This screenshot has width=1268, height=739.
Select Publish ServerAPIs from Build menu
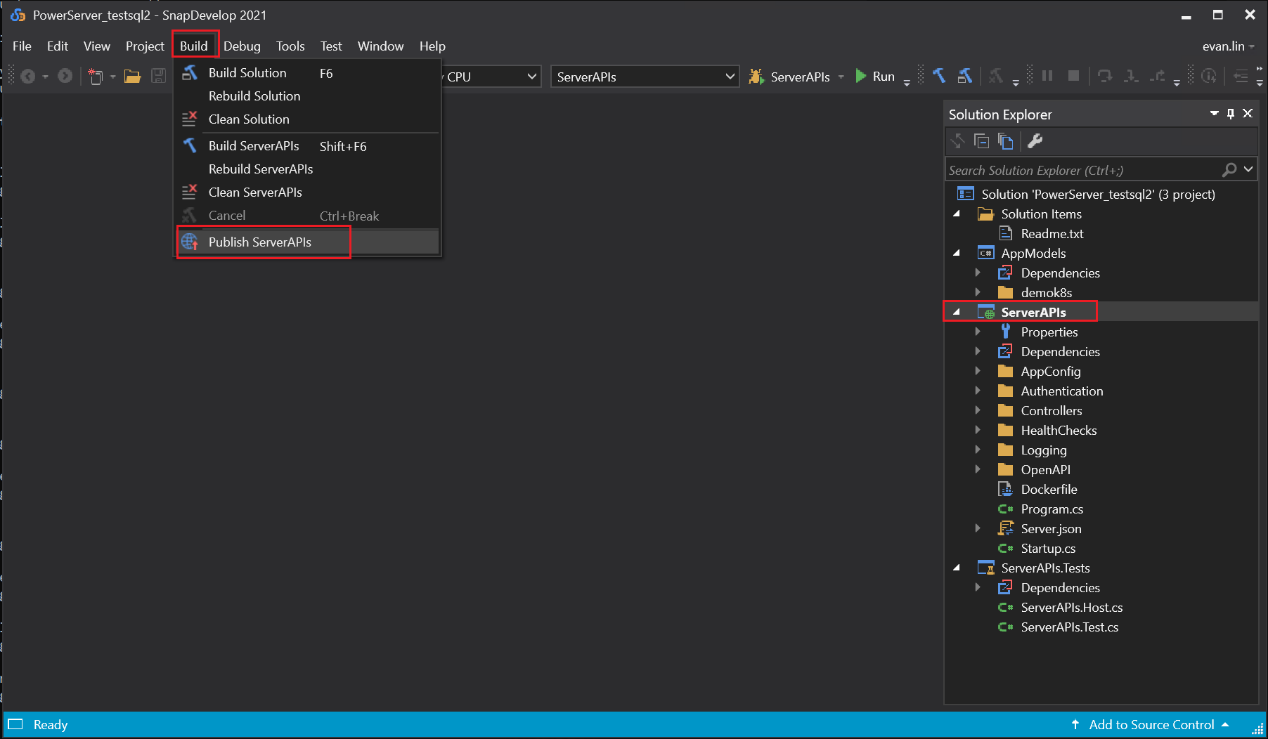[259, 242]
